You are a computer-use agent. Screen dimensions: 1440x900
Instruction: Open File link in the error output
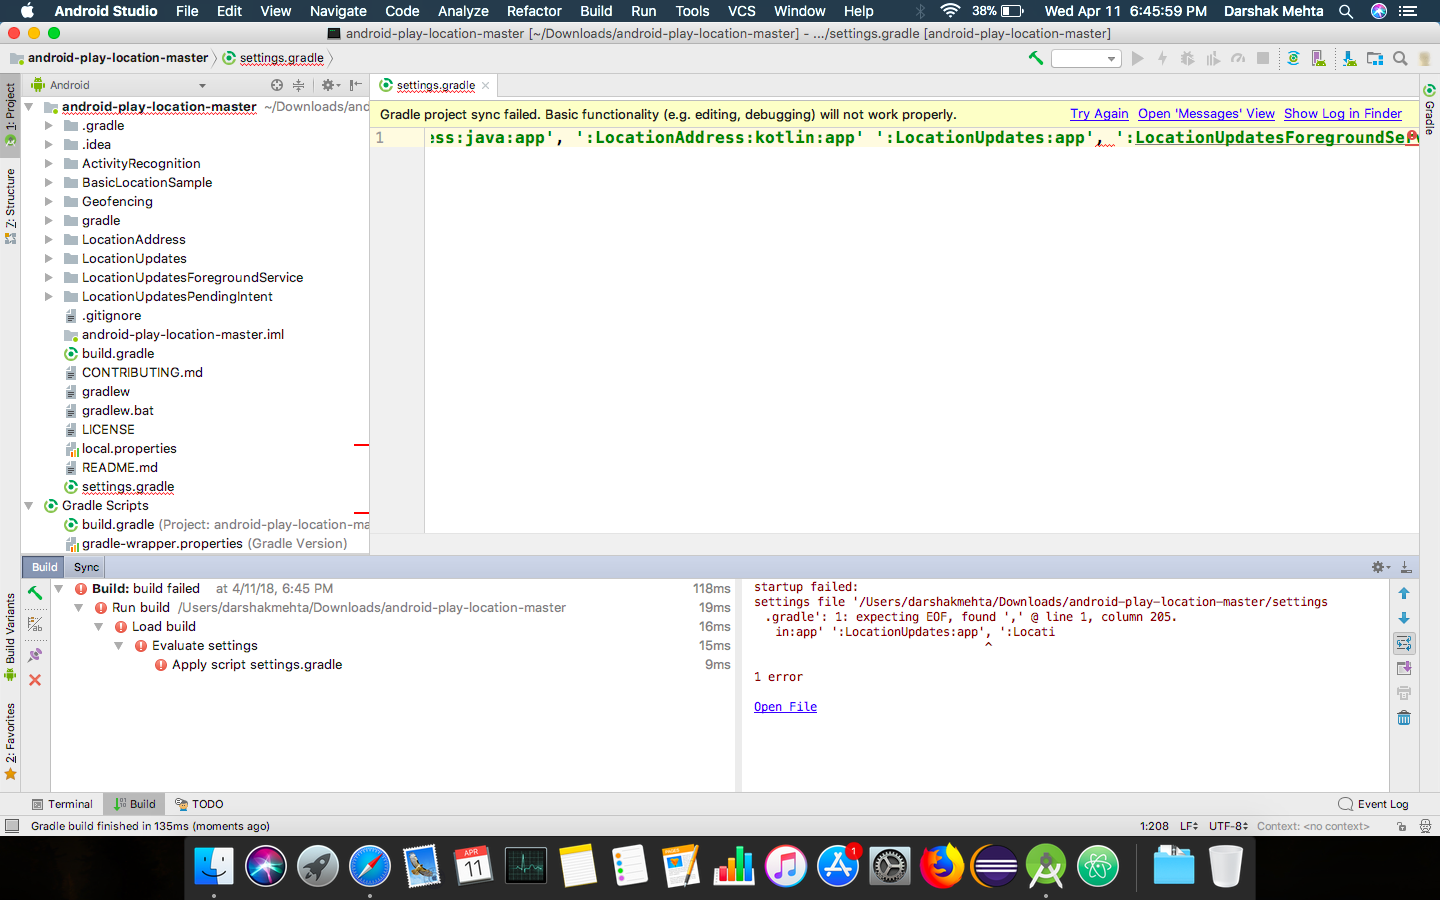coord(785,707)
